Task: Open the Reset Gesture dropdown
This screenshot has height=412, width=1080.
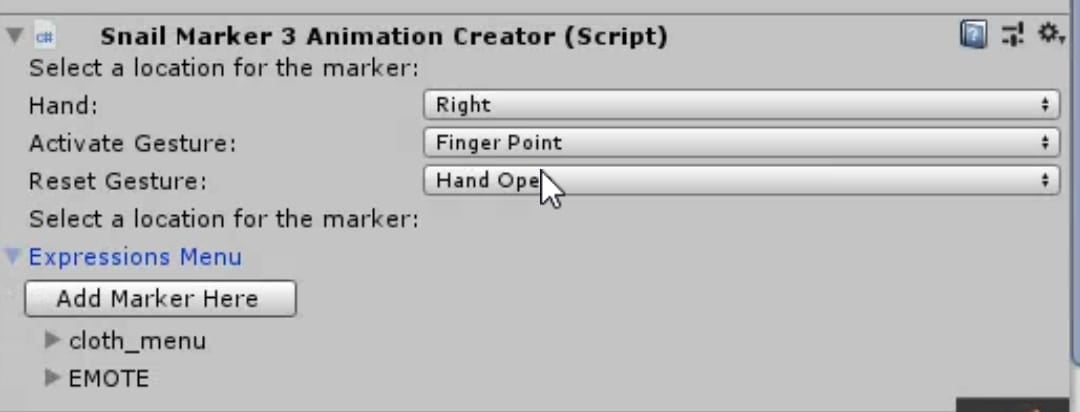Action: [x=741, y=181]
